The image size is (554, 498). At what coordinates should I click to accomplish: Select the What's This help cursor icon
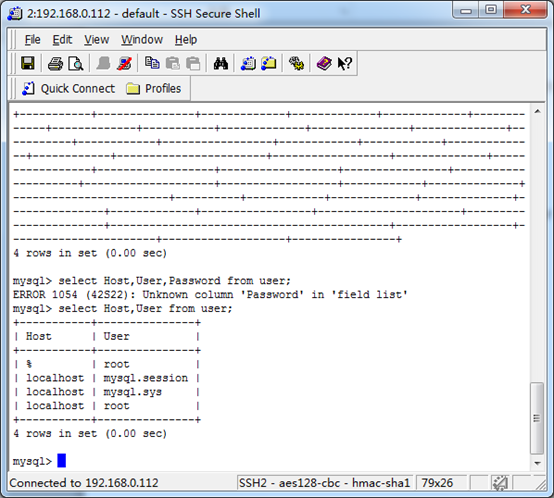(344, 64)
